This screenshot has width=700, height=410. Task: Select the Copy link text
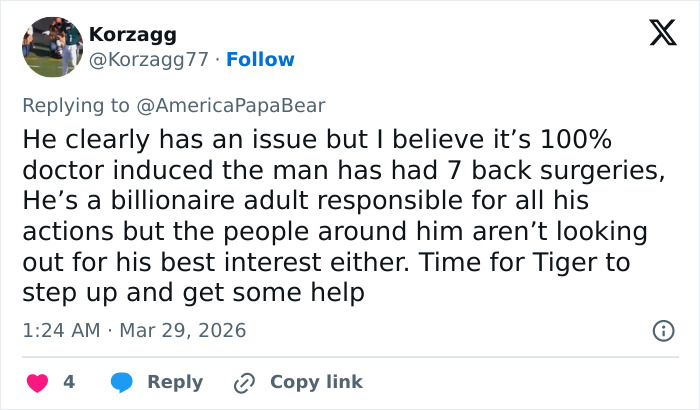point(316,382)
